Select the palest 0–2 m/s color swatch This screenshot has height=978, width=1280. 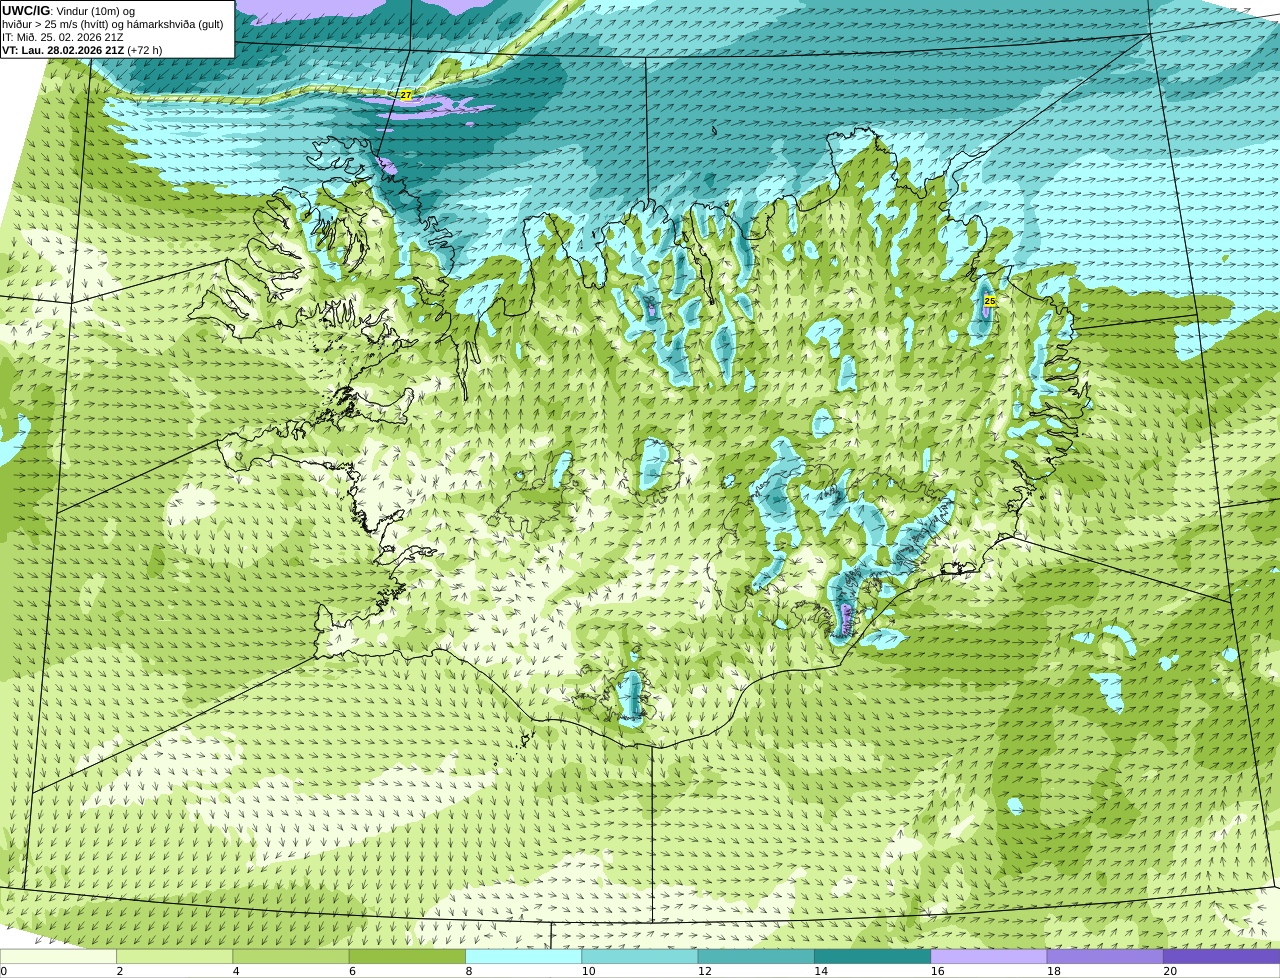click(58, 956)
